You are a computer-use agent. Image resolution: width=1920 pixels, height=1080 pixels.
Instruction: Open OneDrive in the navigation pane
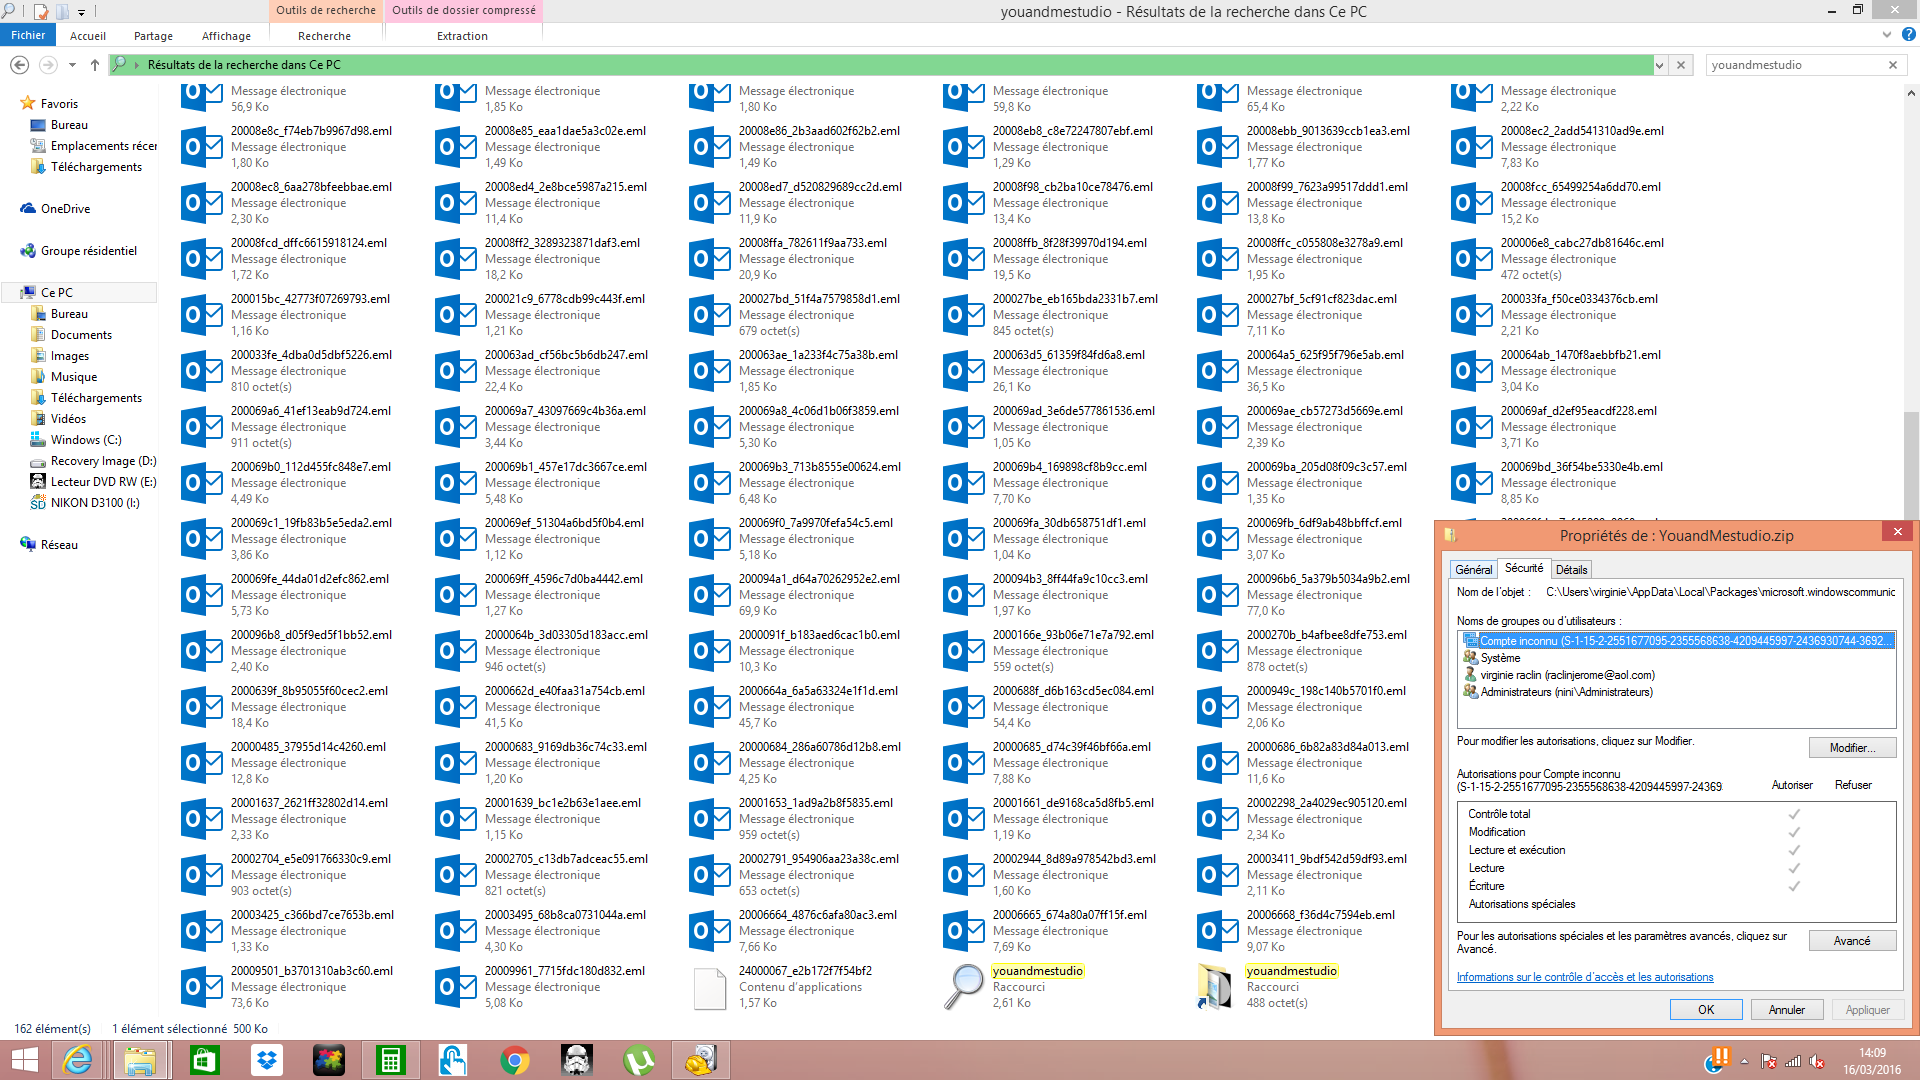pos(65,209)
